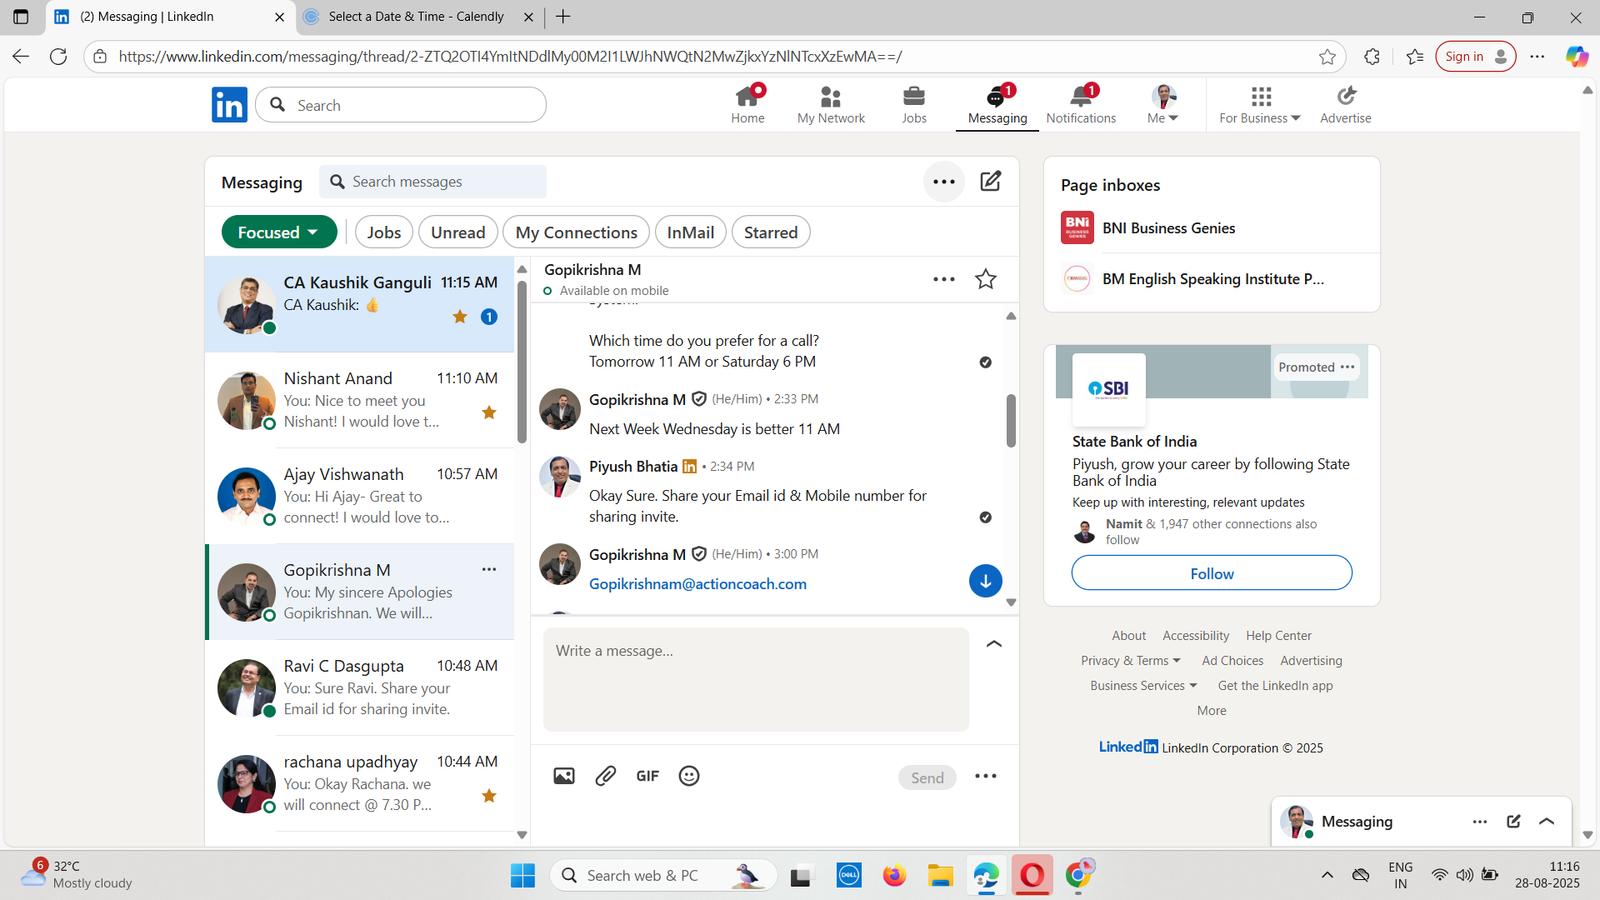Click the compose new message icon
1600x900 pixels.
[x=990, y=181]
